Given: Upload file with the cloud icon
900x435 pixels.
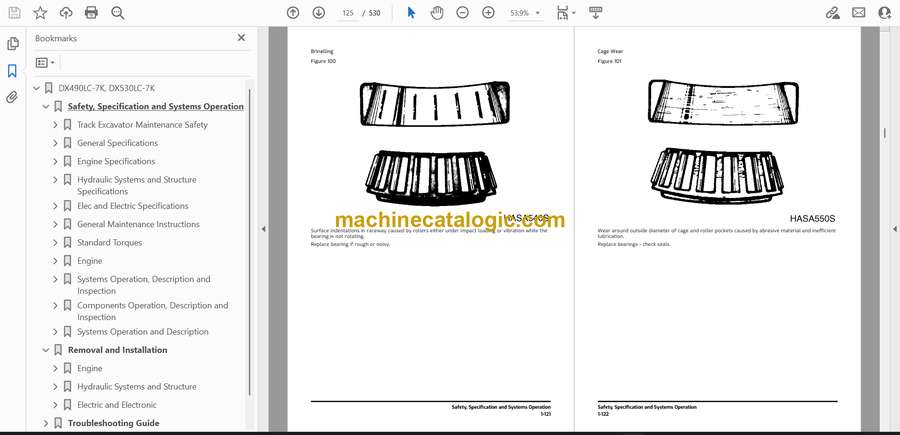Looking at the screenshot, I should pos(66,13).
